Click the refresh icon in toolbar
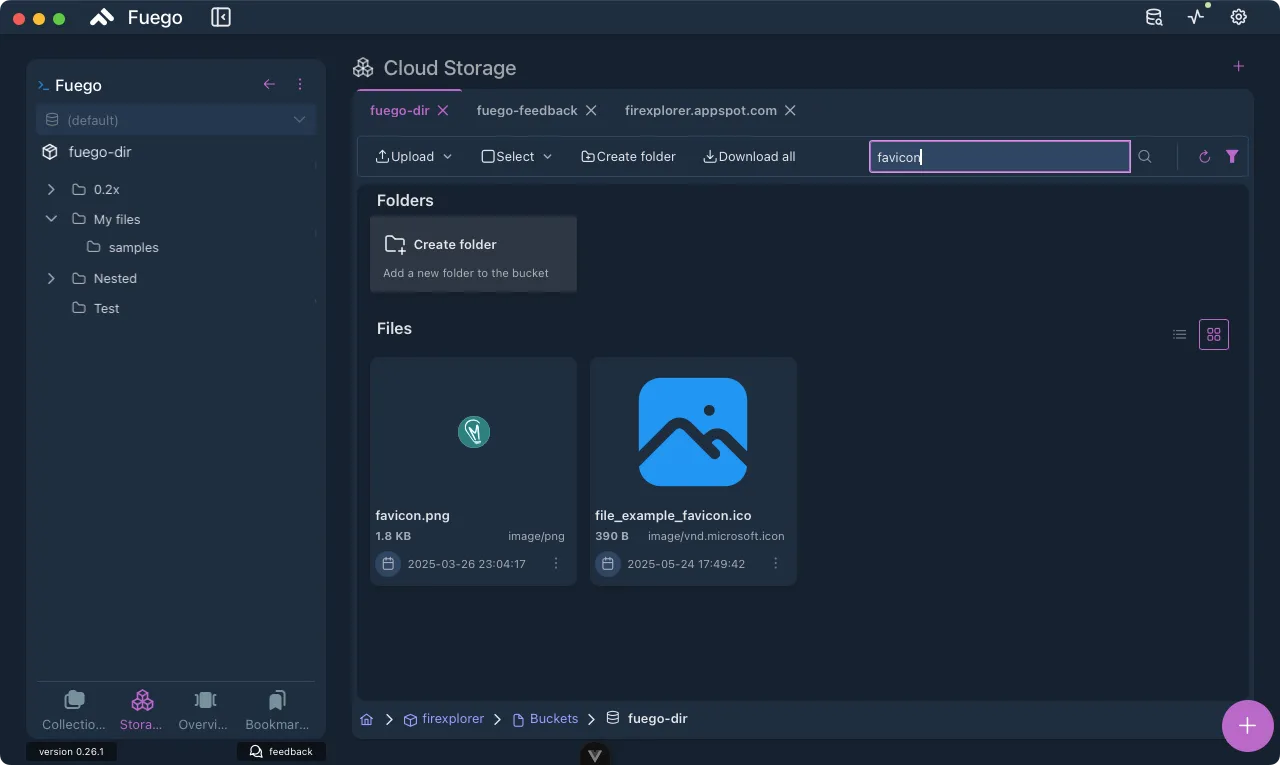Viewport: 1280px width, 765px height. pyautogui.click(x=1204, y=157)
